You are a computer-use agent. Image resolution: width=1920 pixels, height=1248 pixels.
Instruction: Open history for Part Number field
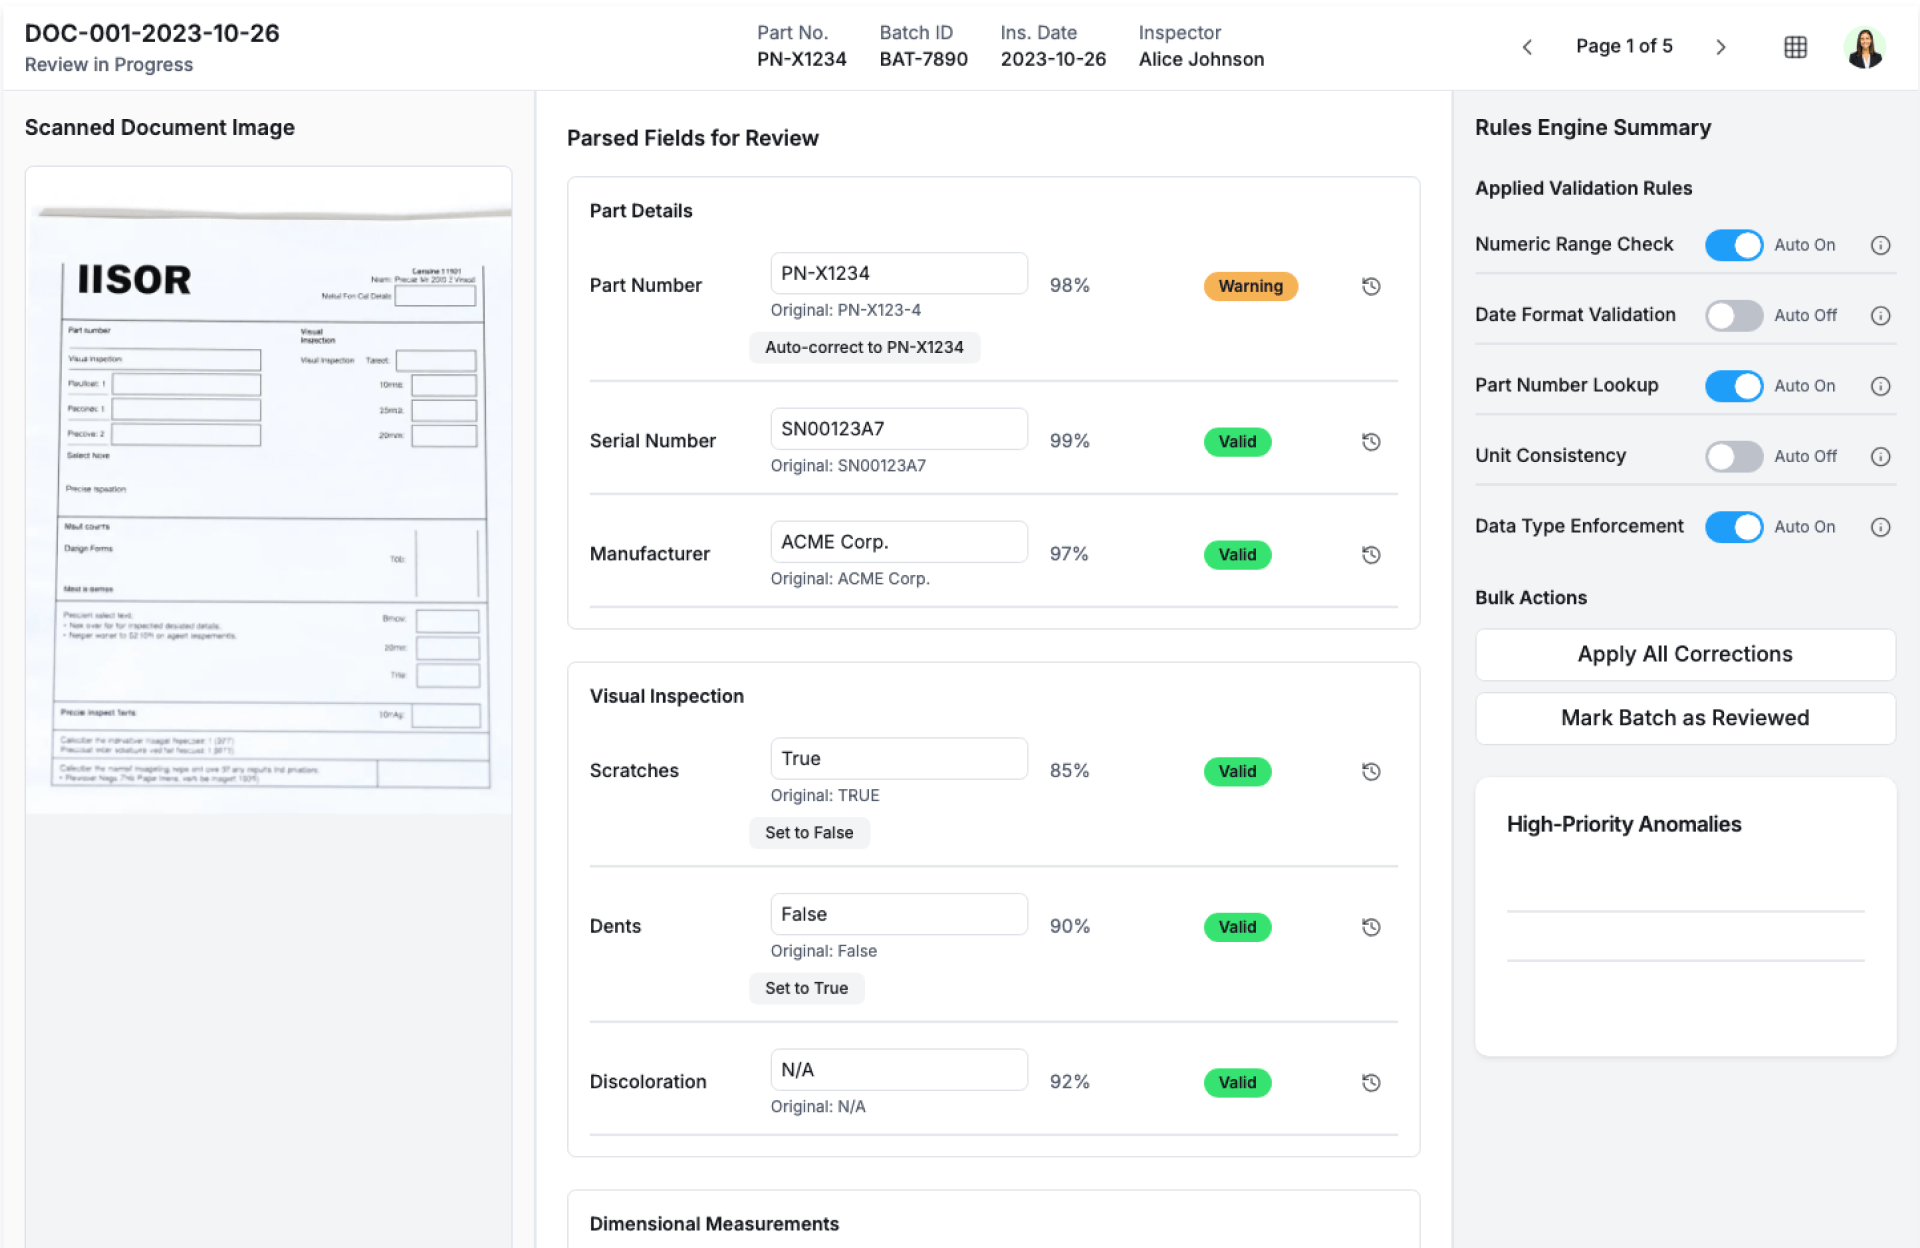(x=1371, y=286)
